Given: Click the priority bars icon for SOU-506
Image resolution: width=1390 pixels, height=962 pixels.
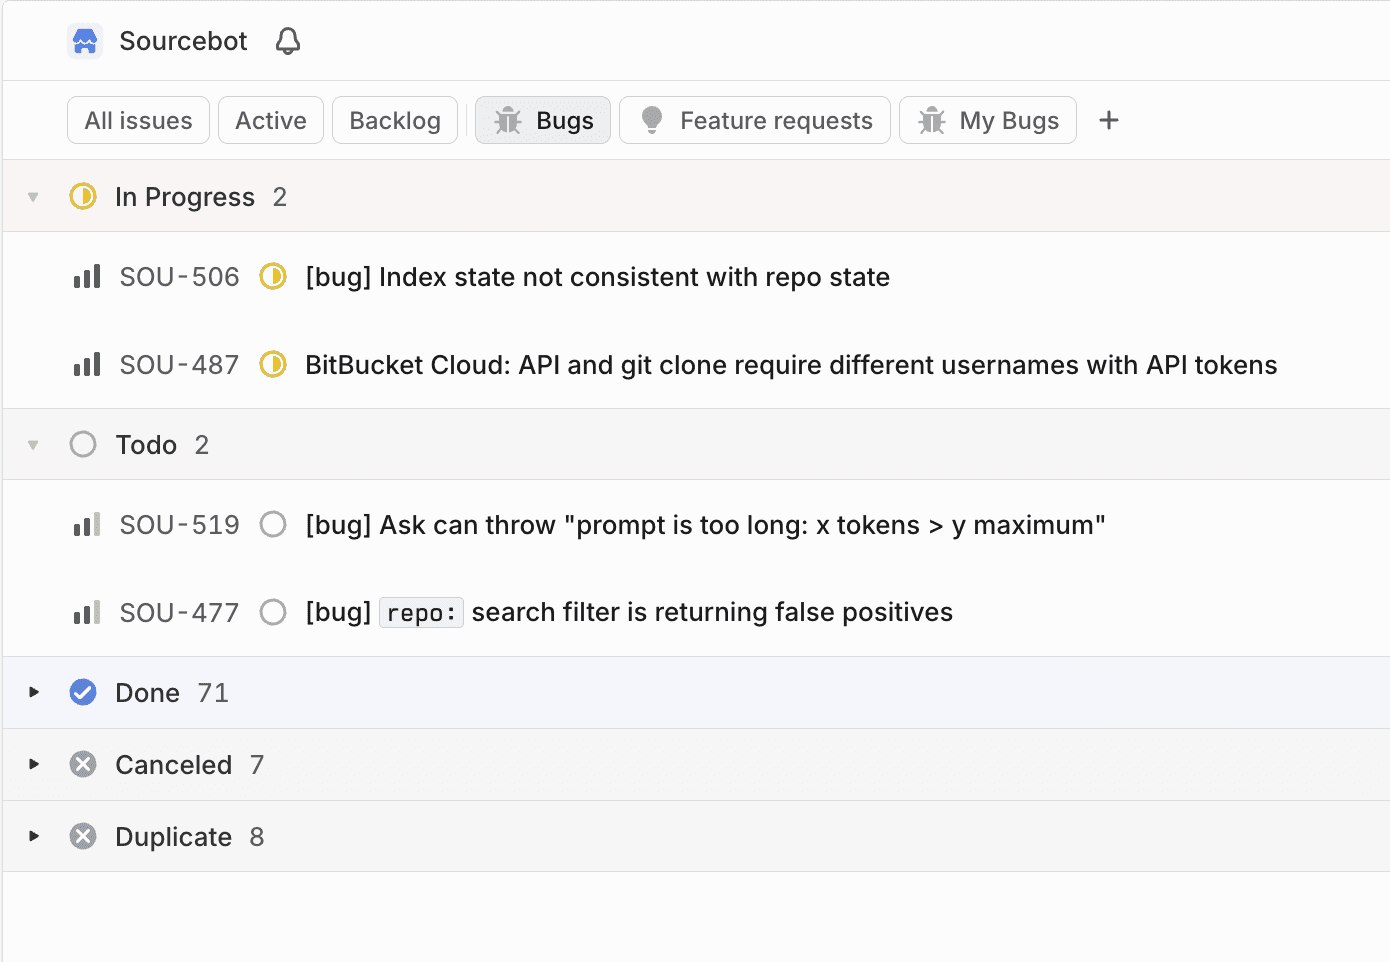Looking at the screenshot, I should pos(87,277).
